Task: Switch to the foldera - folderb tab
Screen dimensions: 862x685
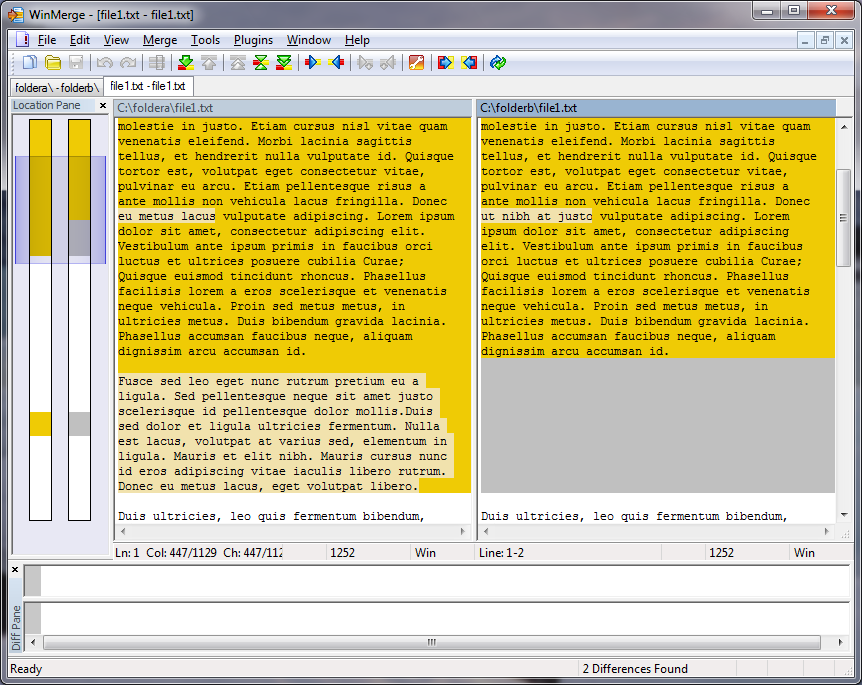Action: click(56, 87)
